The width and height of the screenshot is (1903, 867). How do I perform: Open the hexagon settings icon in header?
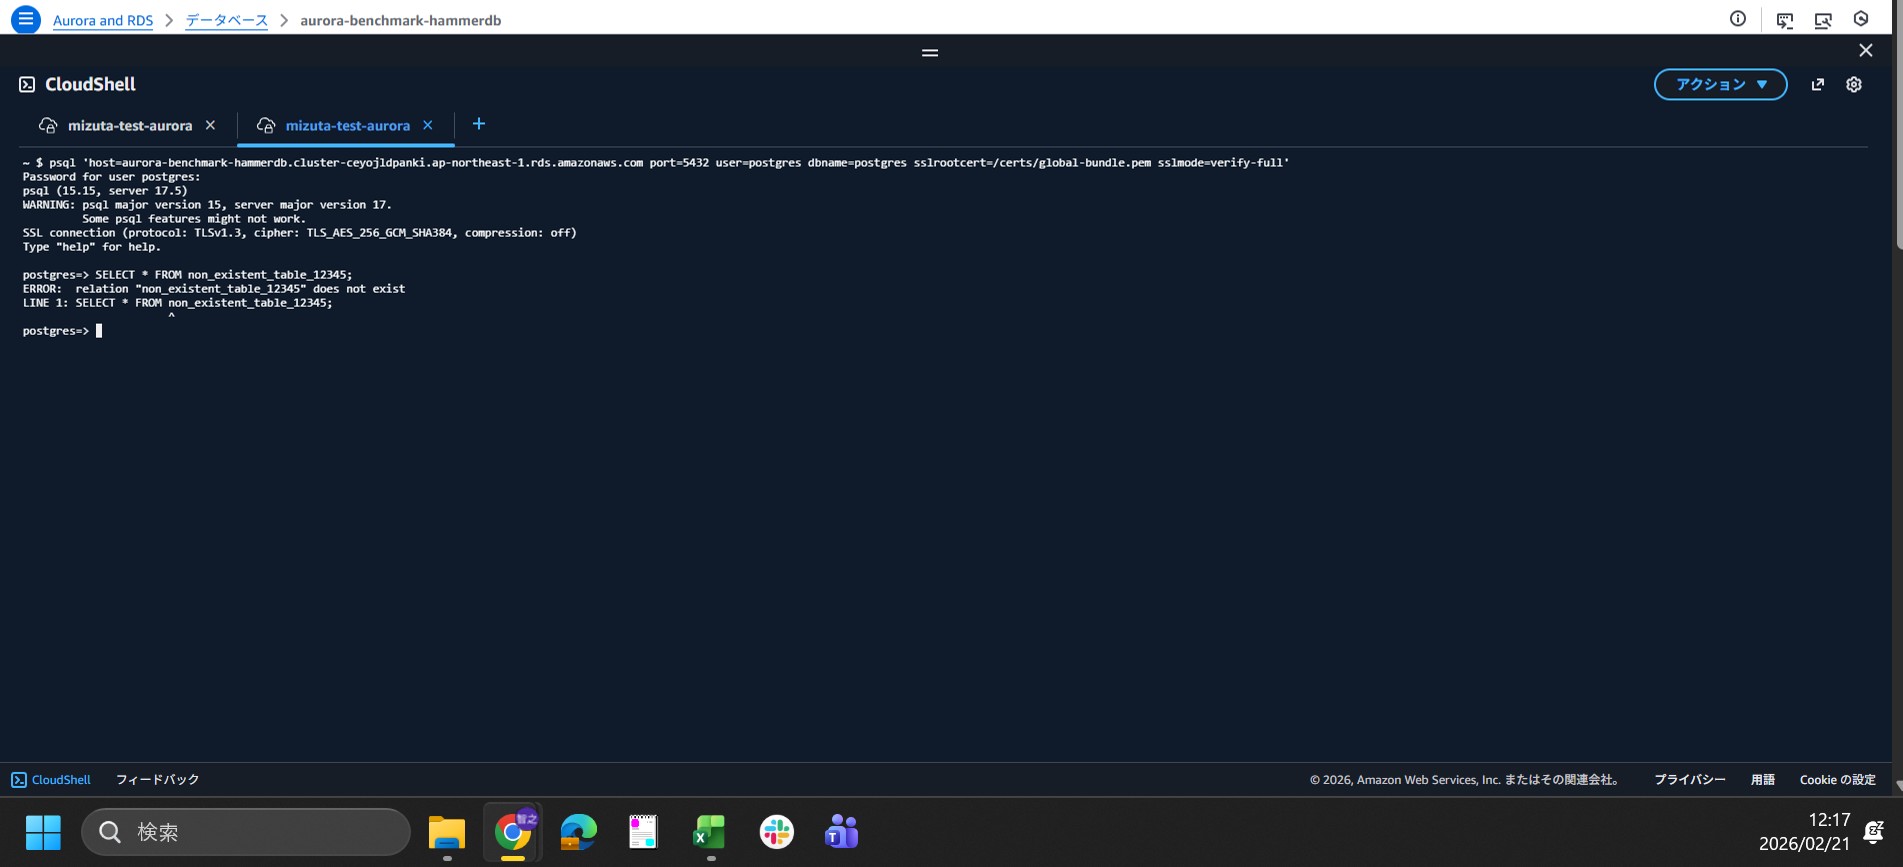(x=1860, y=19)
